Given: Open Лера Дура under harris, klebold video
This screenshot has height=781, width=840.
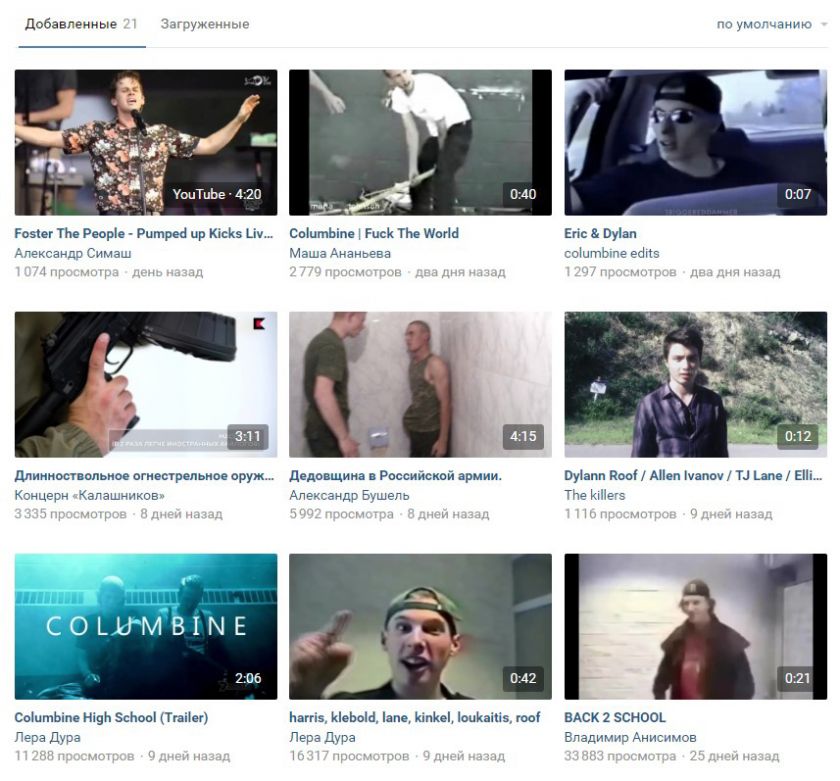Looking at the screenshot, I should coord(322,738).
